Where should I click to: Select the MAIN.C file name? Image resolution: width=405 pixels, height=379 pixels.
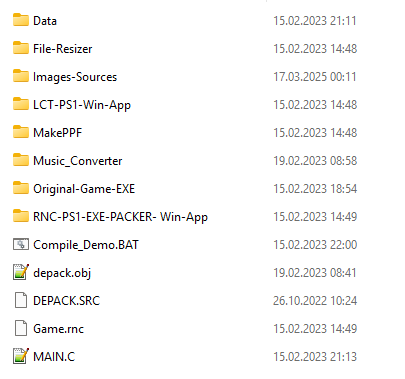pos(54,357)
